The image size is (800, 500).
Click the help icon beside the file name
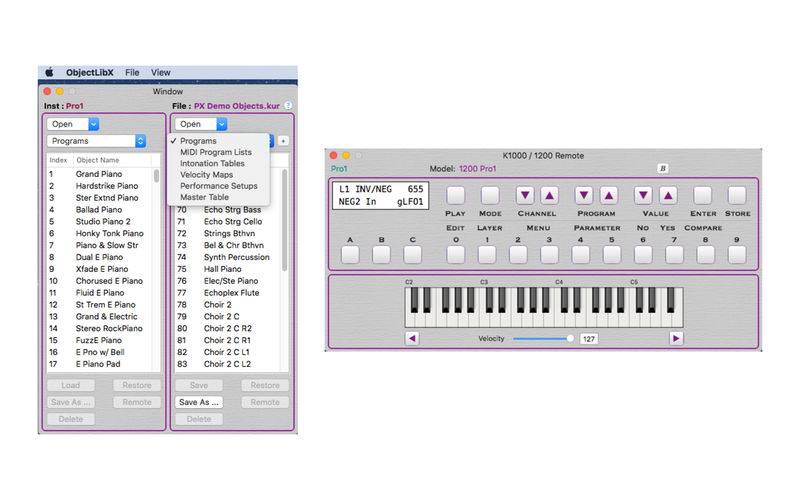click(x=288, y=106)
